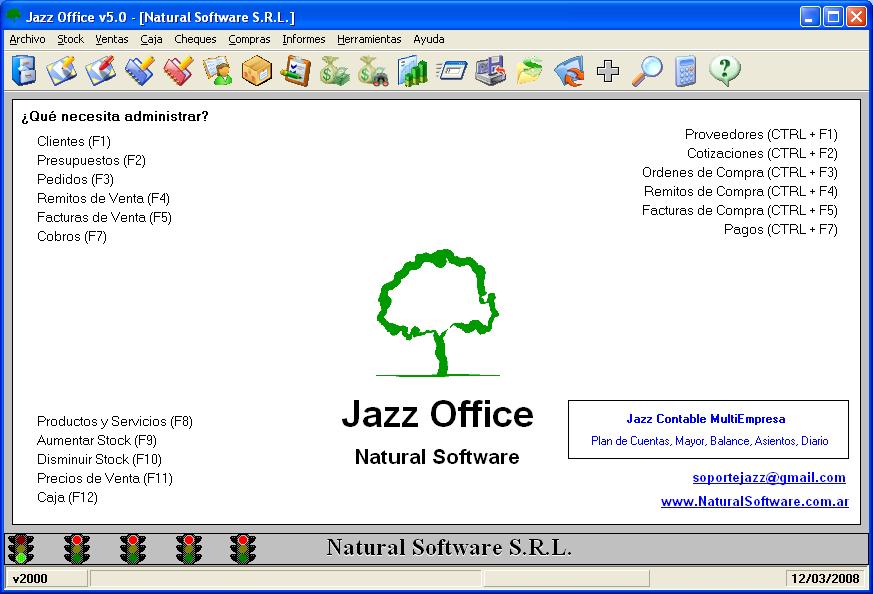The image size is (873, 594).
Task: Click the money bag with binoculars icon
Action: [x=374, y=71]
